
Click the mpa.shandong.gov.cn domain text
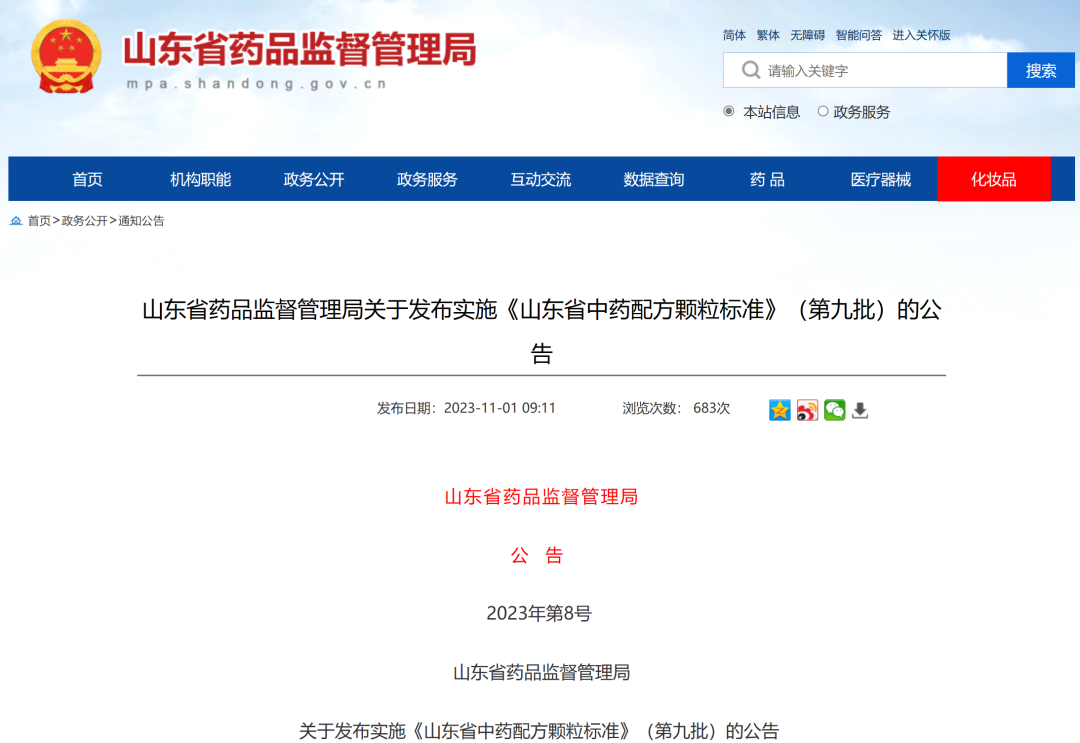[x=256, y=84]
